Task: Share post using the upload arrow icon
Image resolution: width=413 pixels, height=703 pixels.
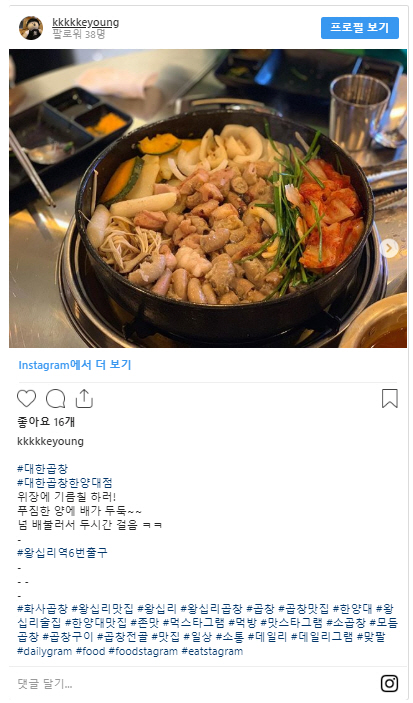Action: (x=84, y=398)
